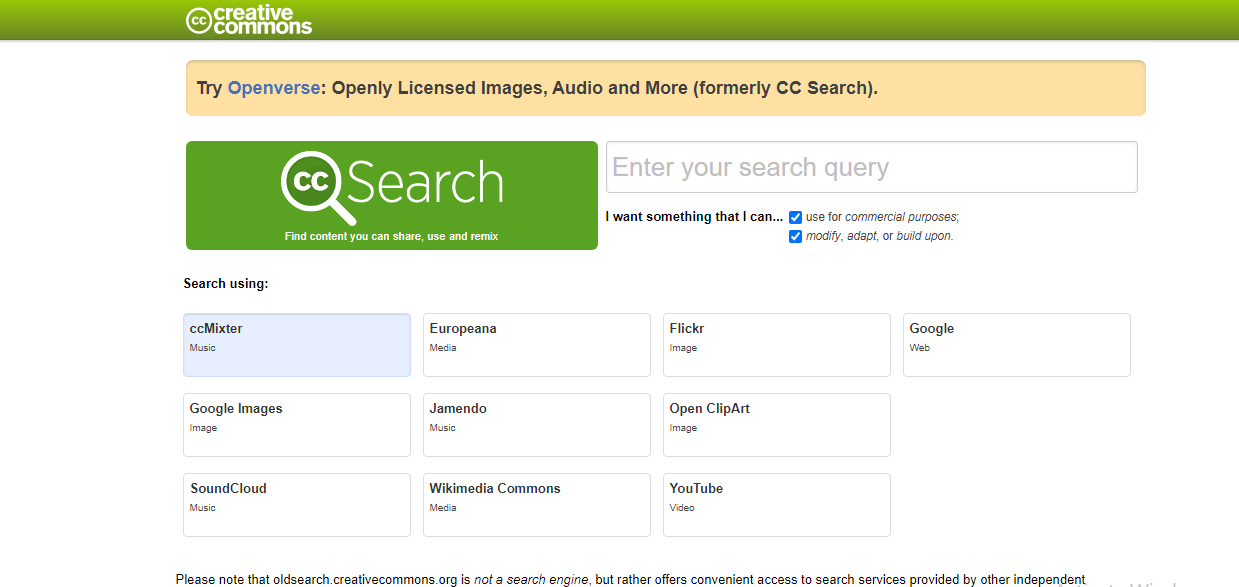Select Google Images search source
1239x587 pixels.
[x=297, y=425]
